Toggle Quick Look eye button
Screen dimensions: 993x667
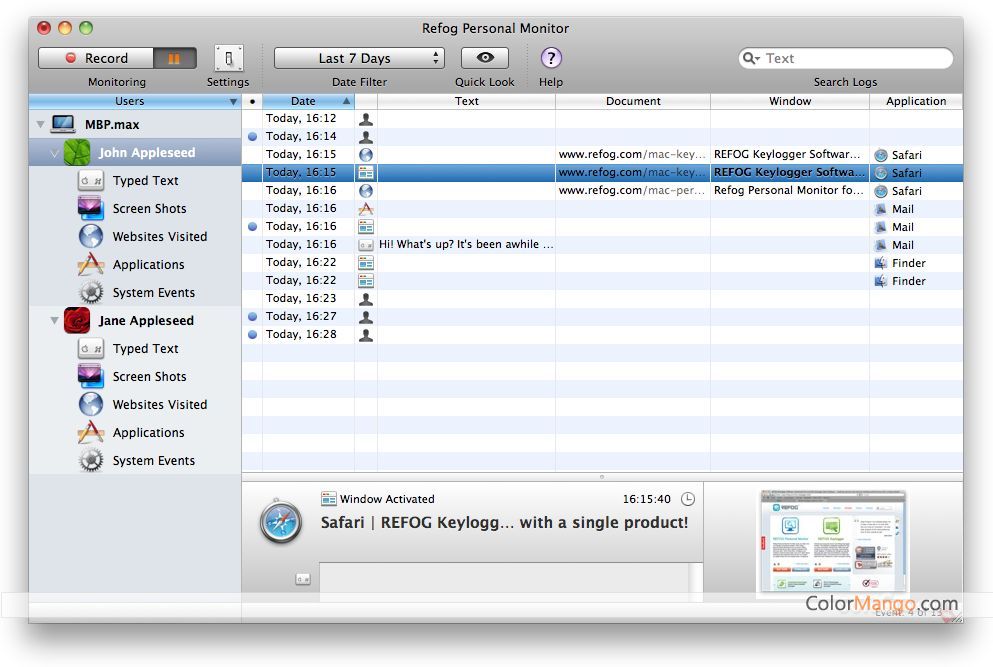pos(484,58)
